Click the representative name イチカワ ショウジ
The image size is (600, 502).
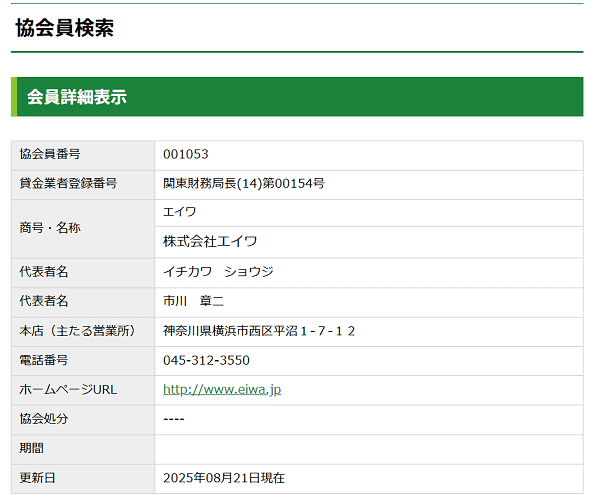pos(218,272)
